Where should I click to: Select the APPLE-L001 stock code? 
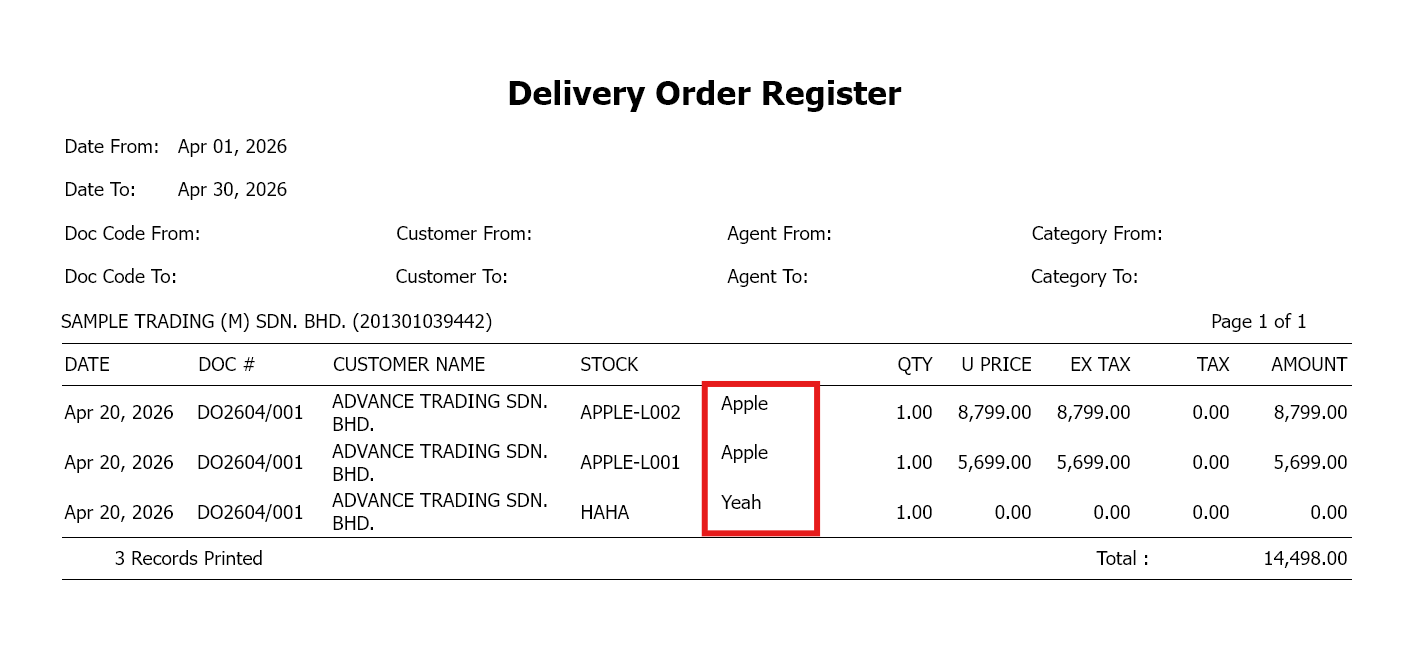[630, 463]
